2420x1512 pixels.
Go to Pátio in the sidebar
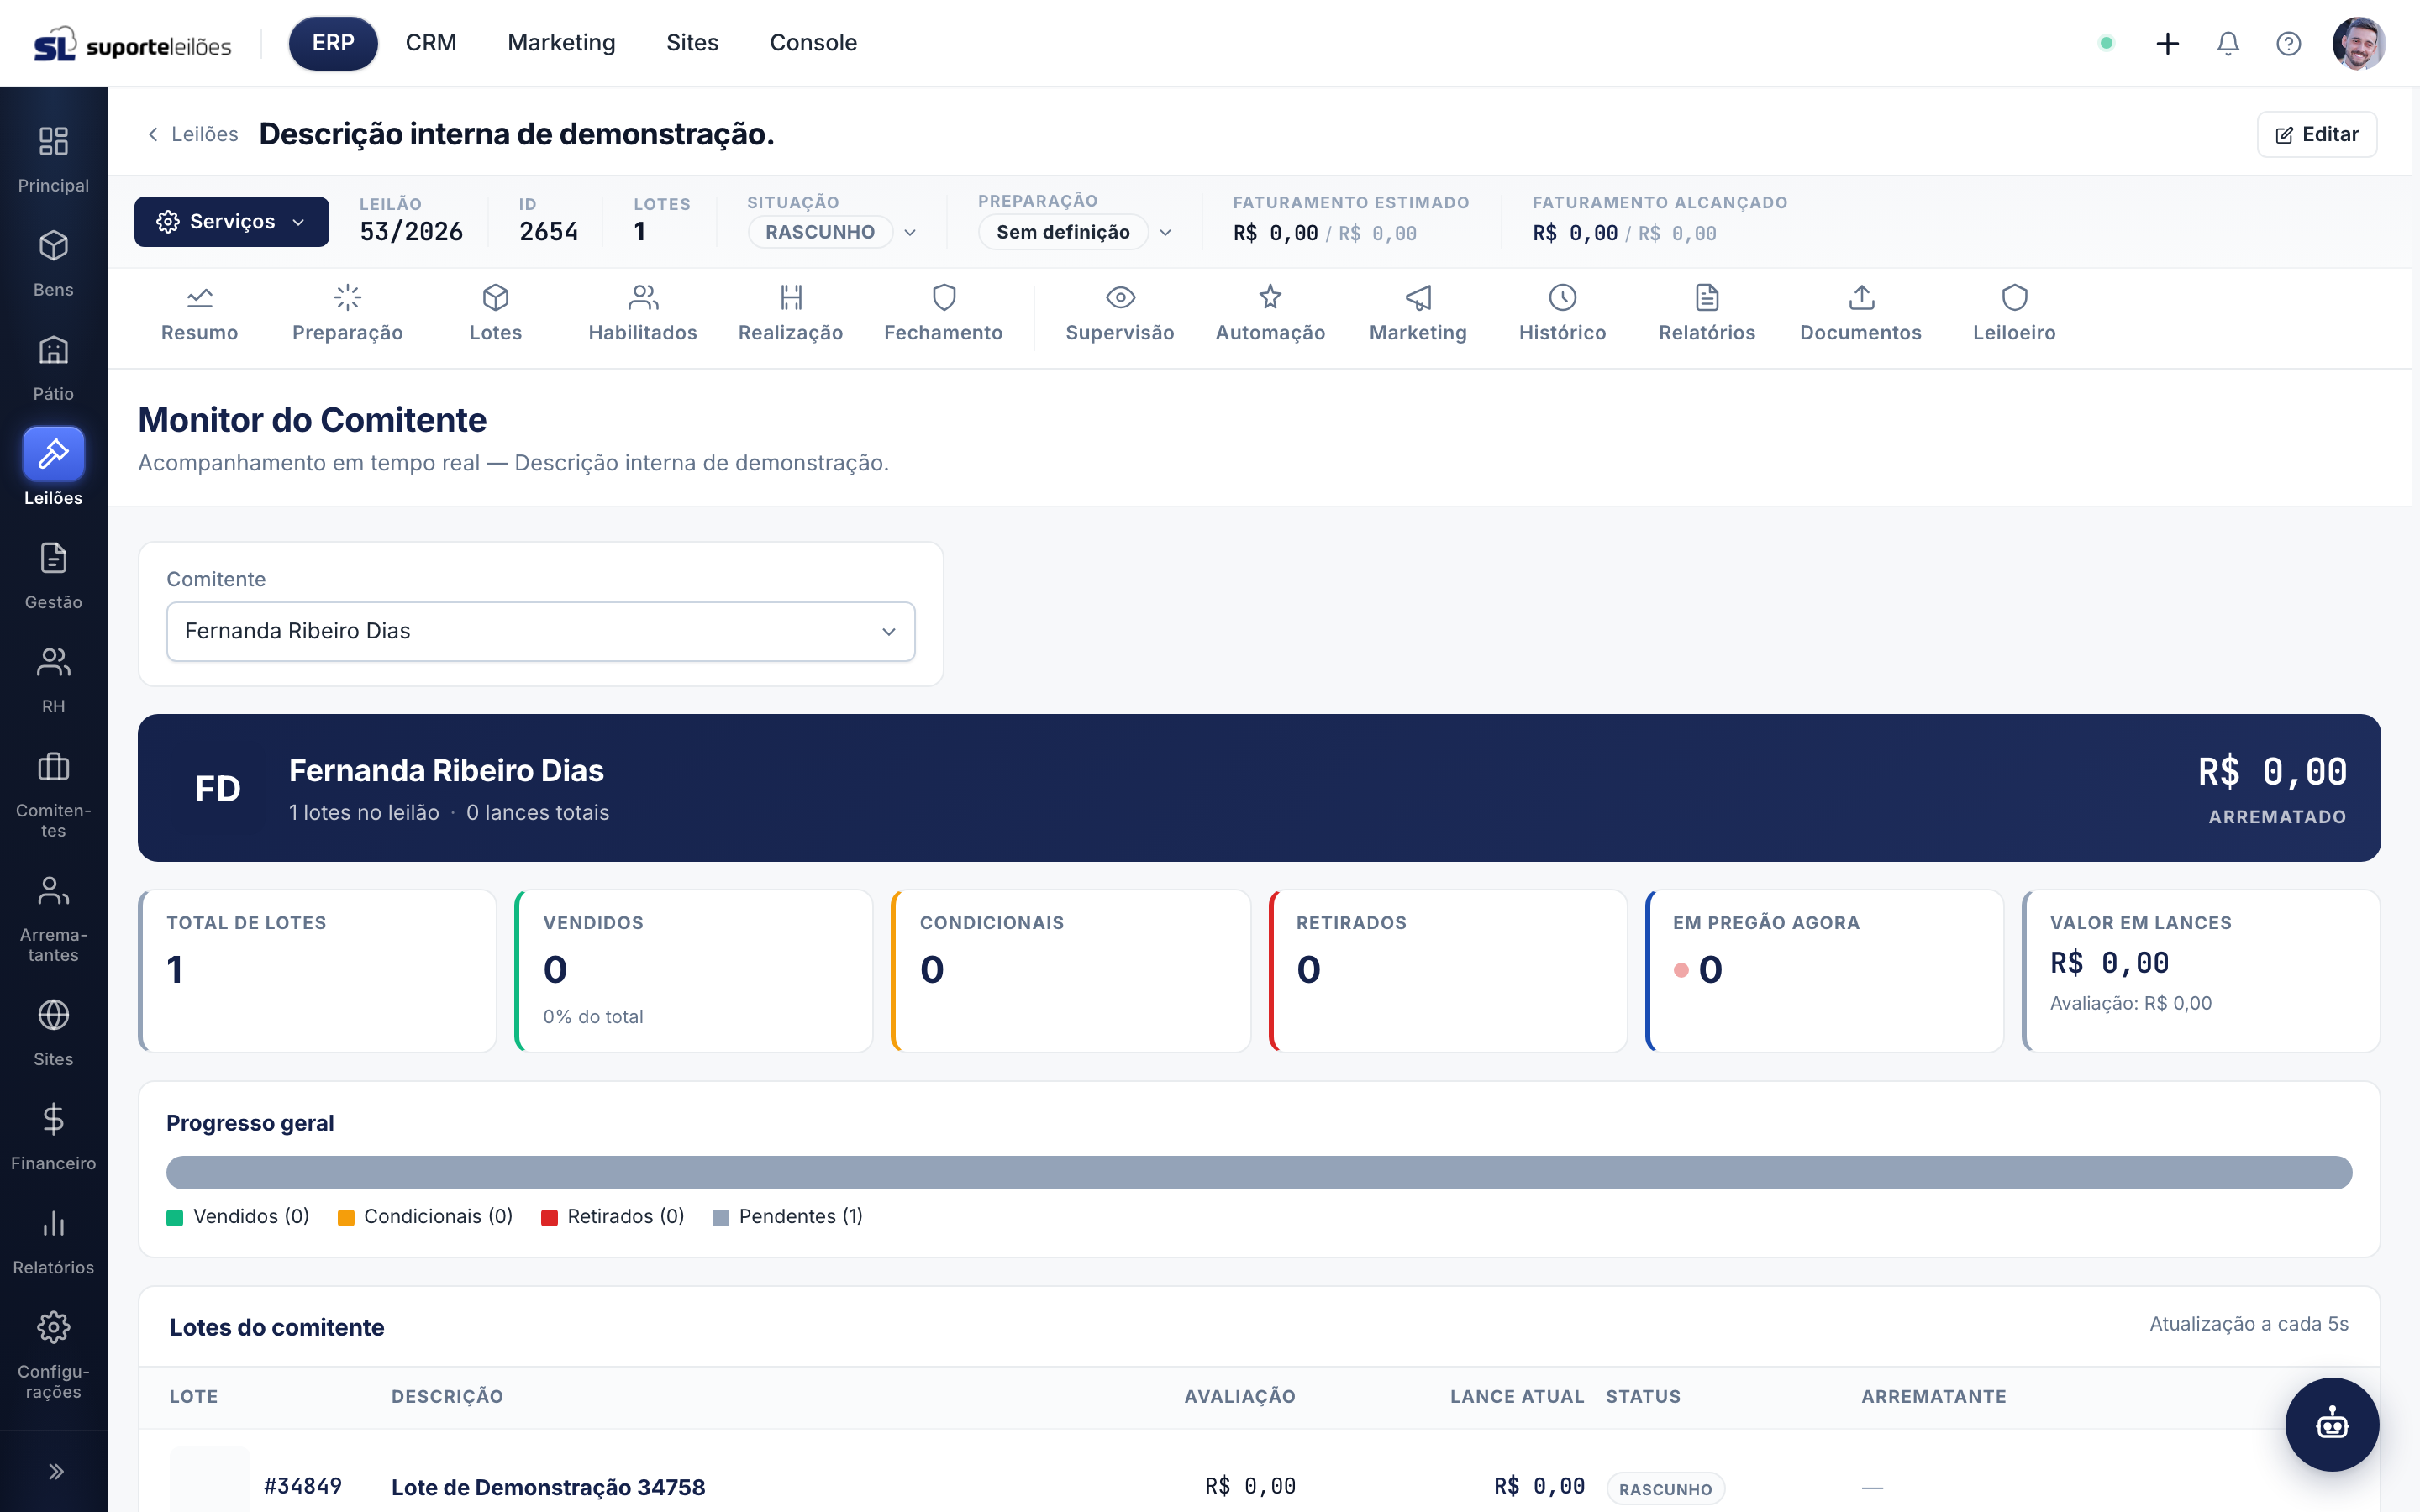click(x=53, y=368)
